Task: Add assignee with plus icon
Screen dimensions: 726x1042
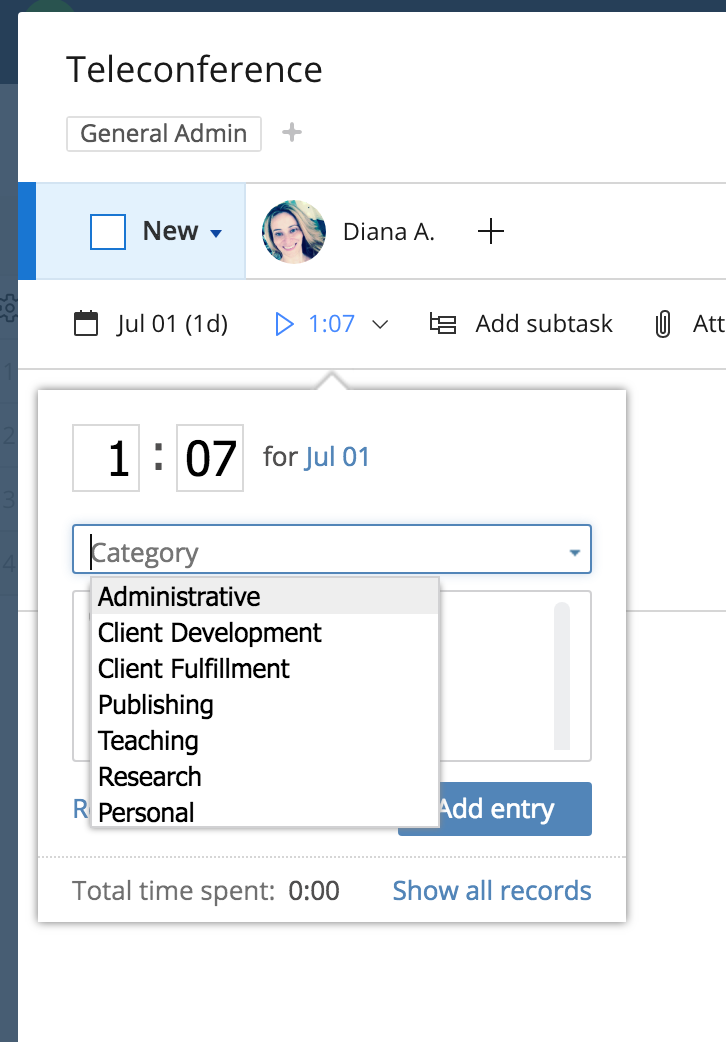Action: pos(490,232)
